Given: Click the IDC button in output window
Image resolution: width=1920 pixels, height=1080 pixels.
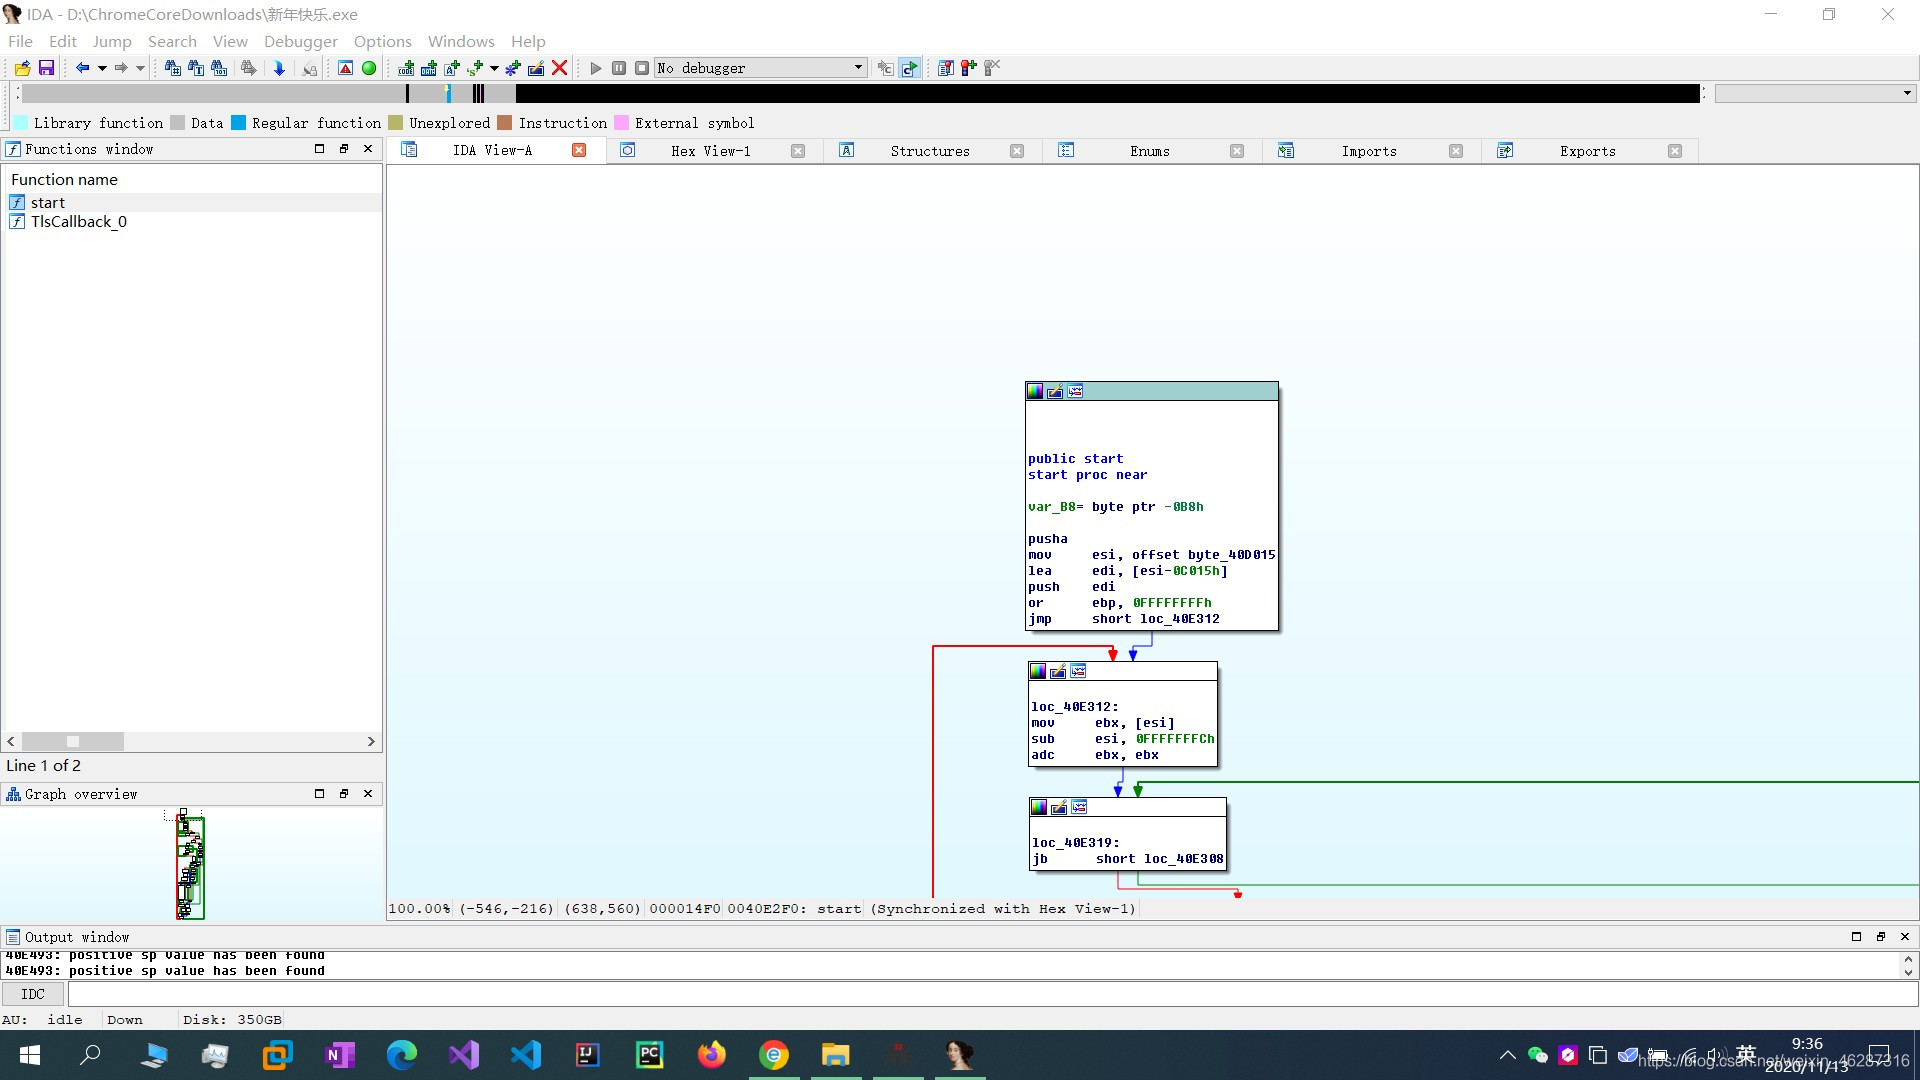Looking at the screenshot, I should point(33,994).
